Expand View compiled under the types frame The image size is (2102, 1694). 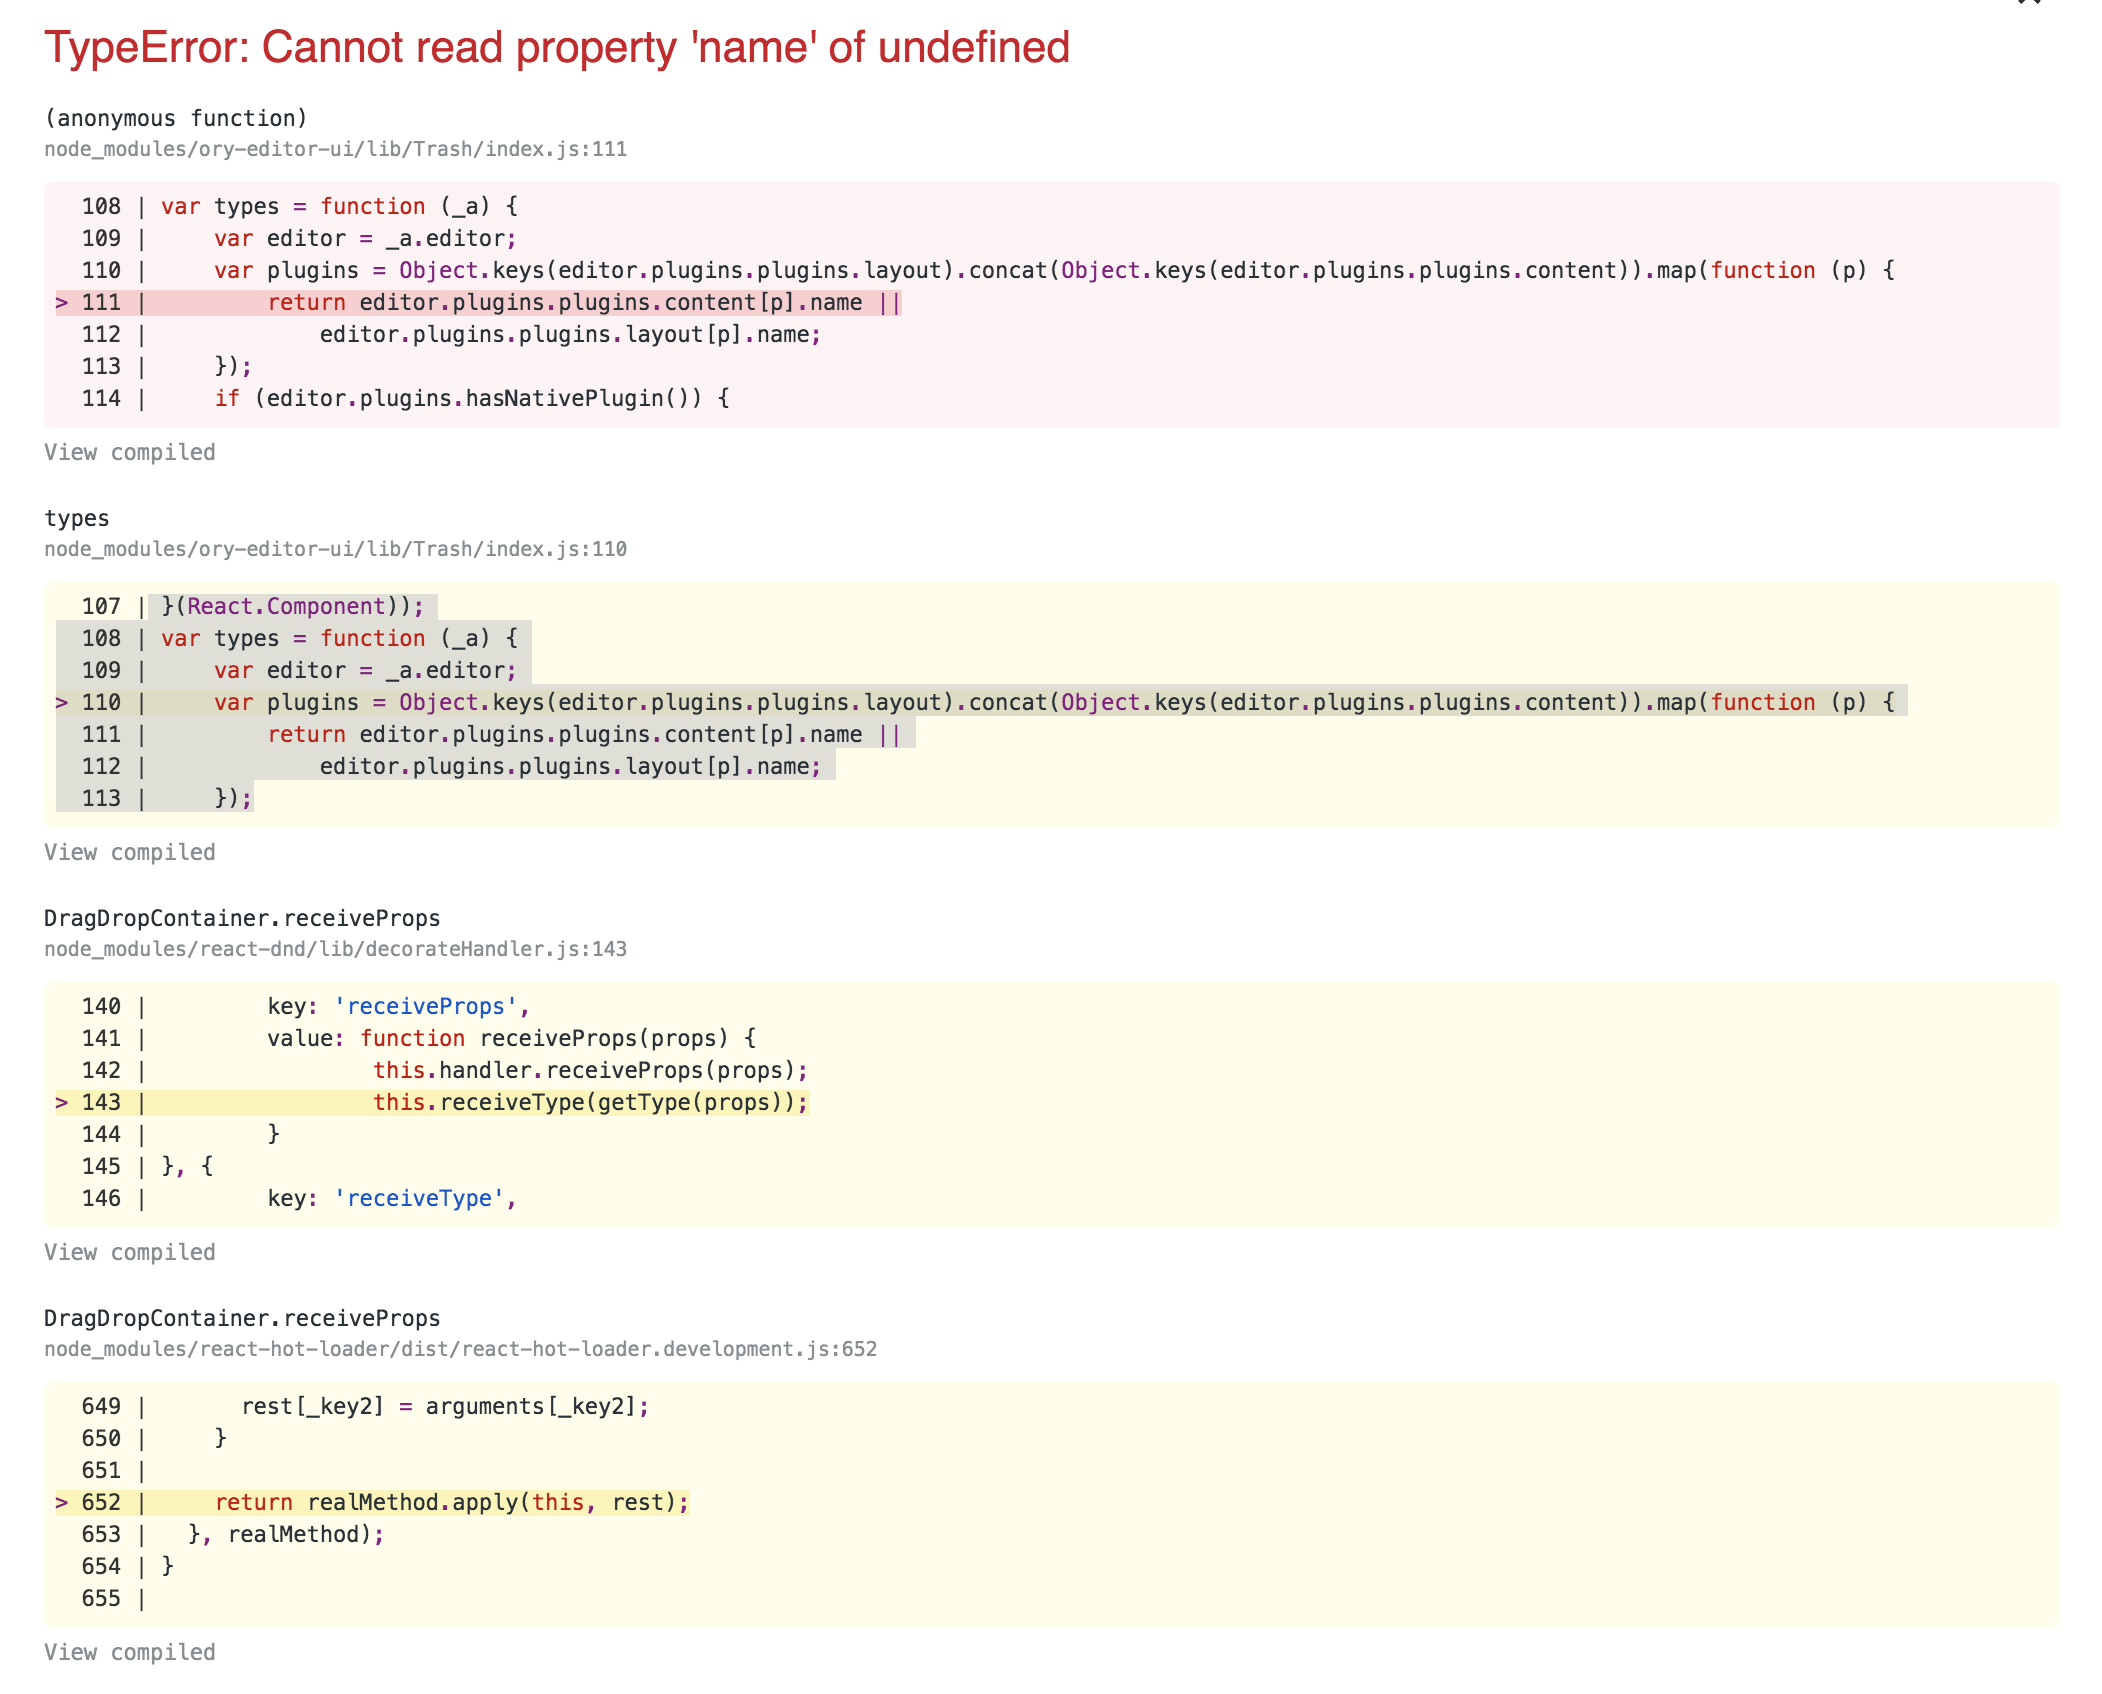(x=130, y=852)
